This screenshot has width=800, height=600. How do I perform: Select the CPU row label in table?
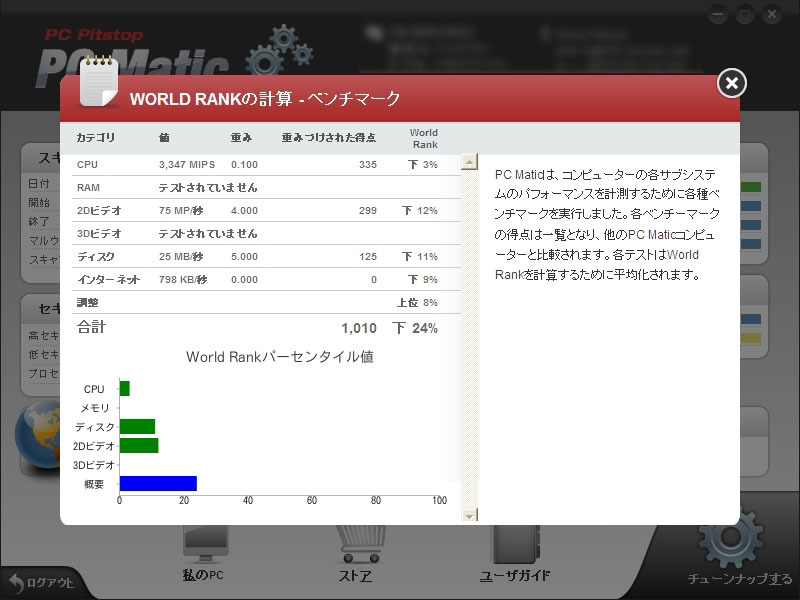87,165
